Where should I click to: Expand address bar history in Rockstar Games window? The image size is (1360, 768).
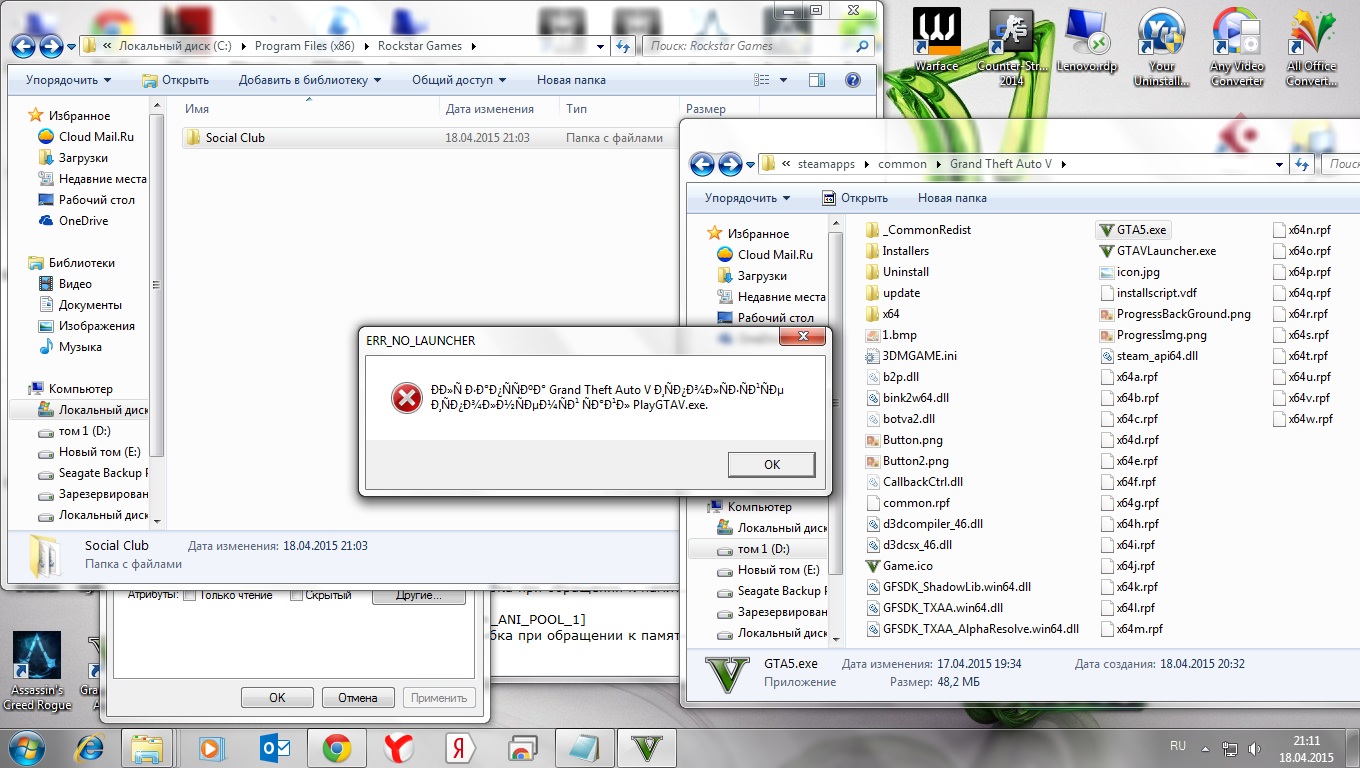click(x=600, y=46)
